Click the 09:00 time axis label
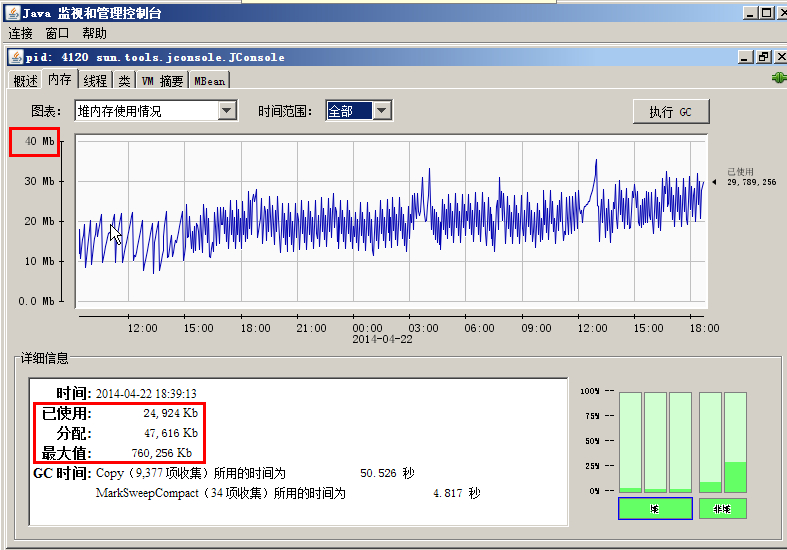Image resolution: width=787 pixels, height=550 pixels. pyautogui.click(x=536, y=328)
